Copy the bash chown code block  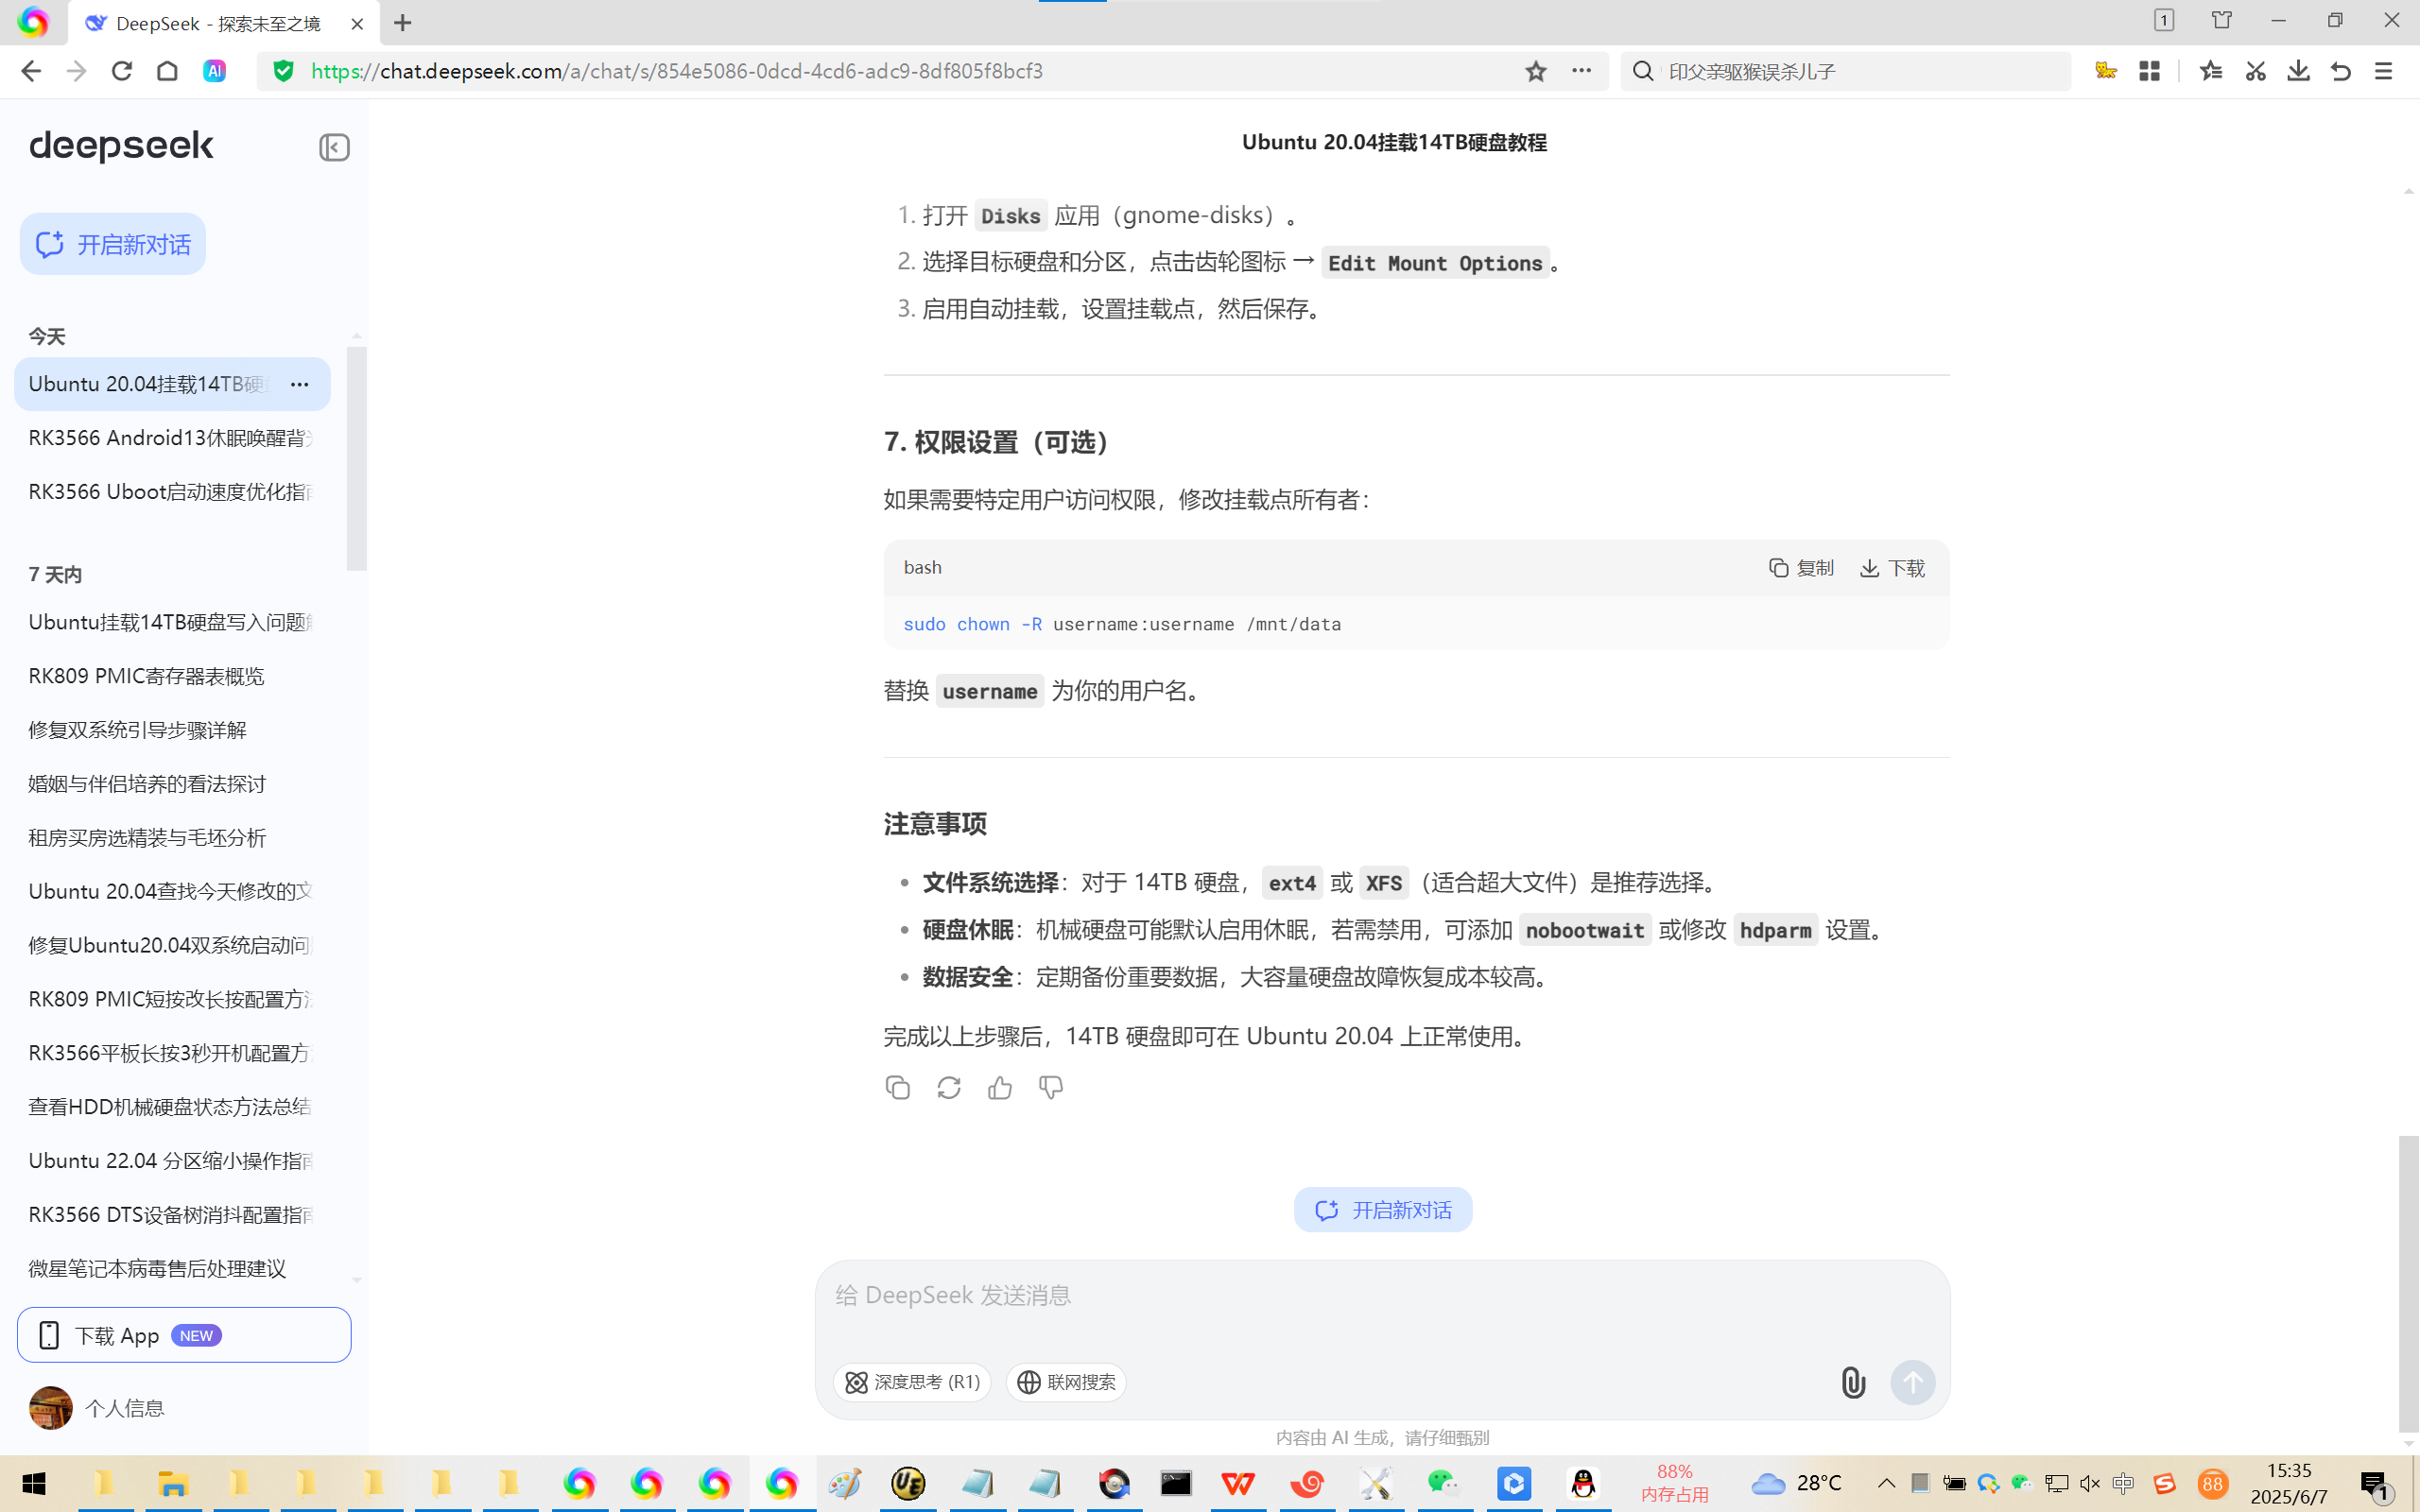point(1801,568)
